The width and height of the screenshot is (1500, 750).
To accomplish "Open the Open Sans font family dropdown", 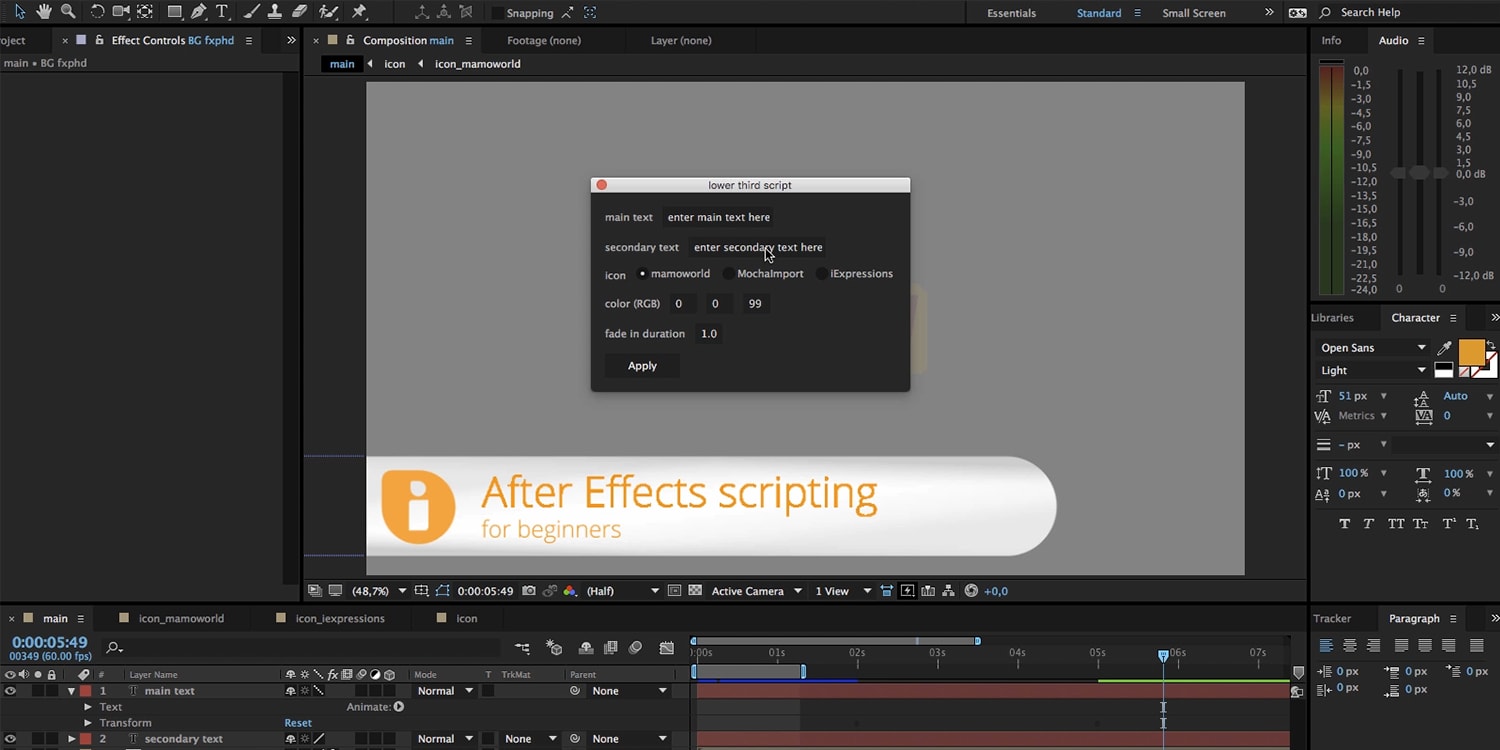I will [1372, 348].
